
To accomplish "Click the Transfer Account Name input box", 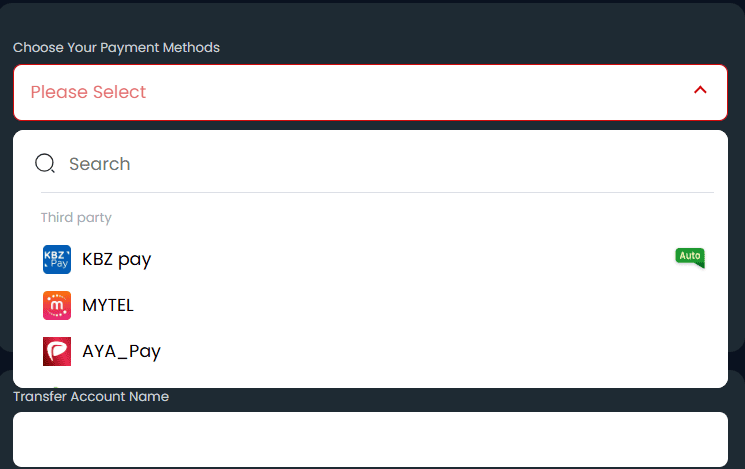I will pyautogui.click(x=371, y=440).
